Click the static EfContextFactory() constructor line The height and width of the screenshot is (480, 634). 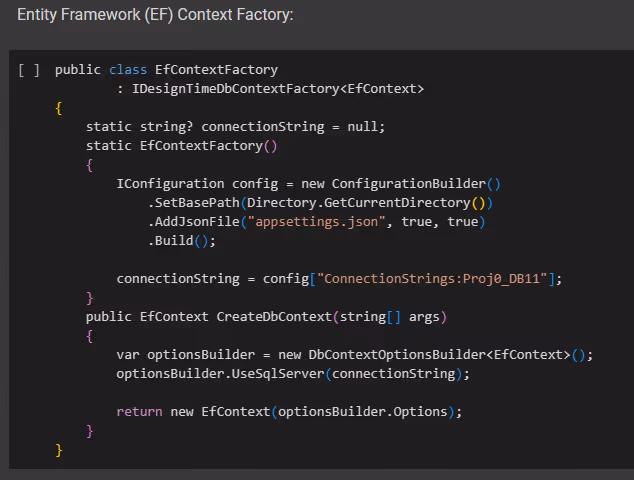(181, 146)
